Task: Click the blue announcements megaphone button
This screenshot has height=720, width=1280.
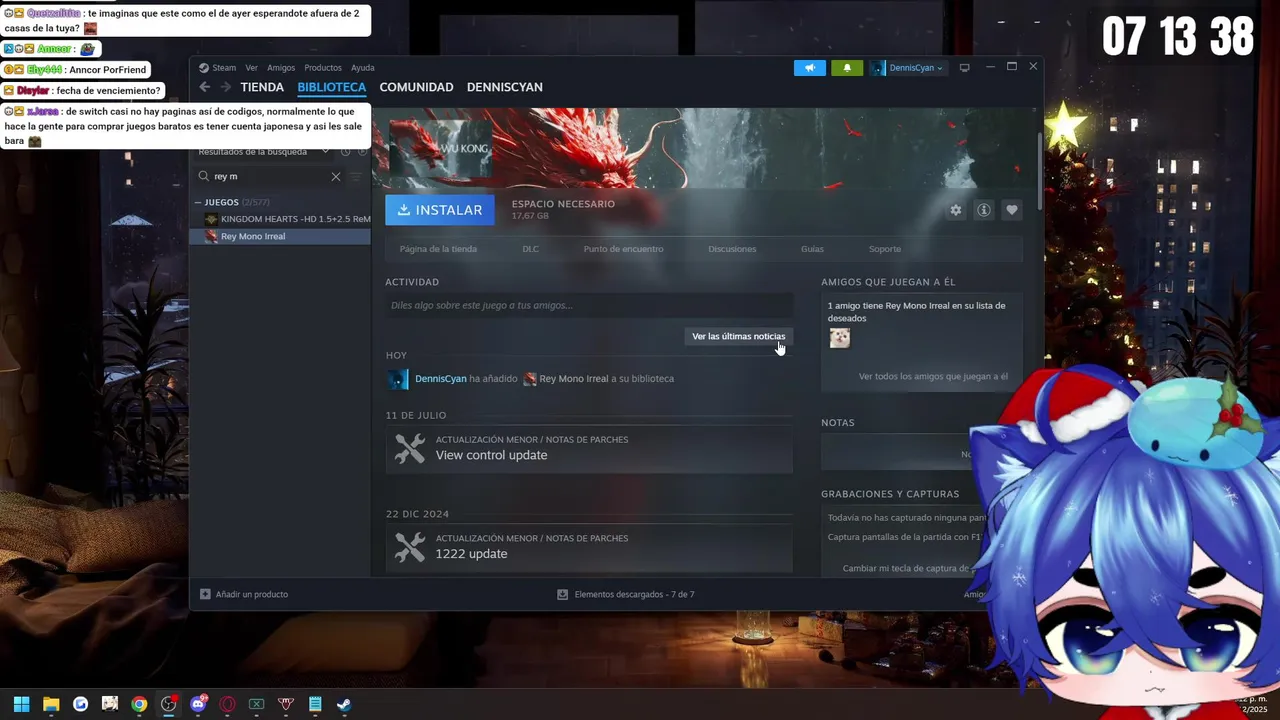Action: click(x=810, y=68)
